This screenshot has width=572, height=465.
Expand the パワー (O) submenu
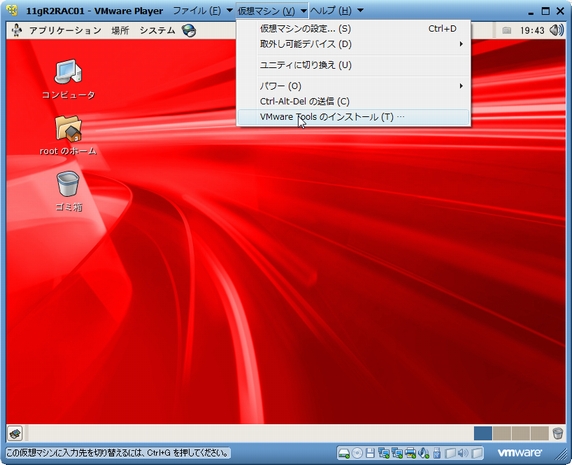[353, 86]
